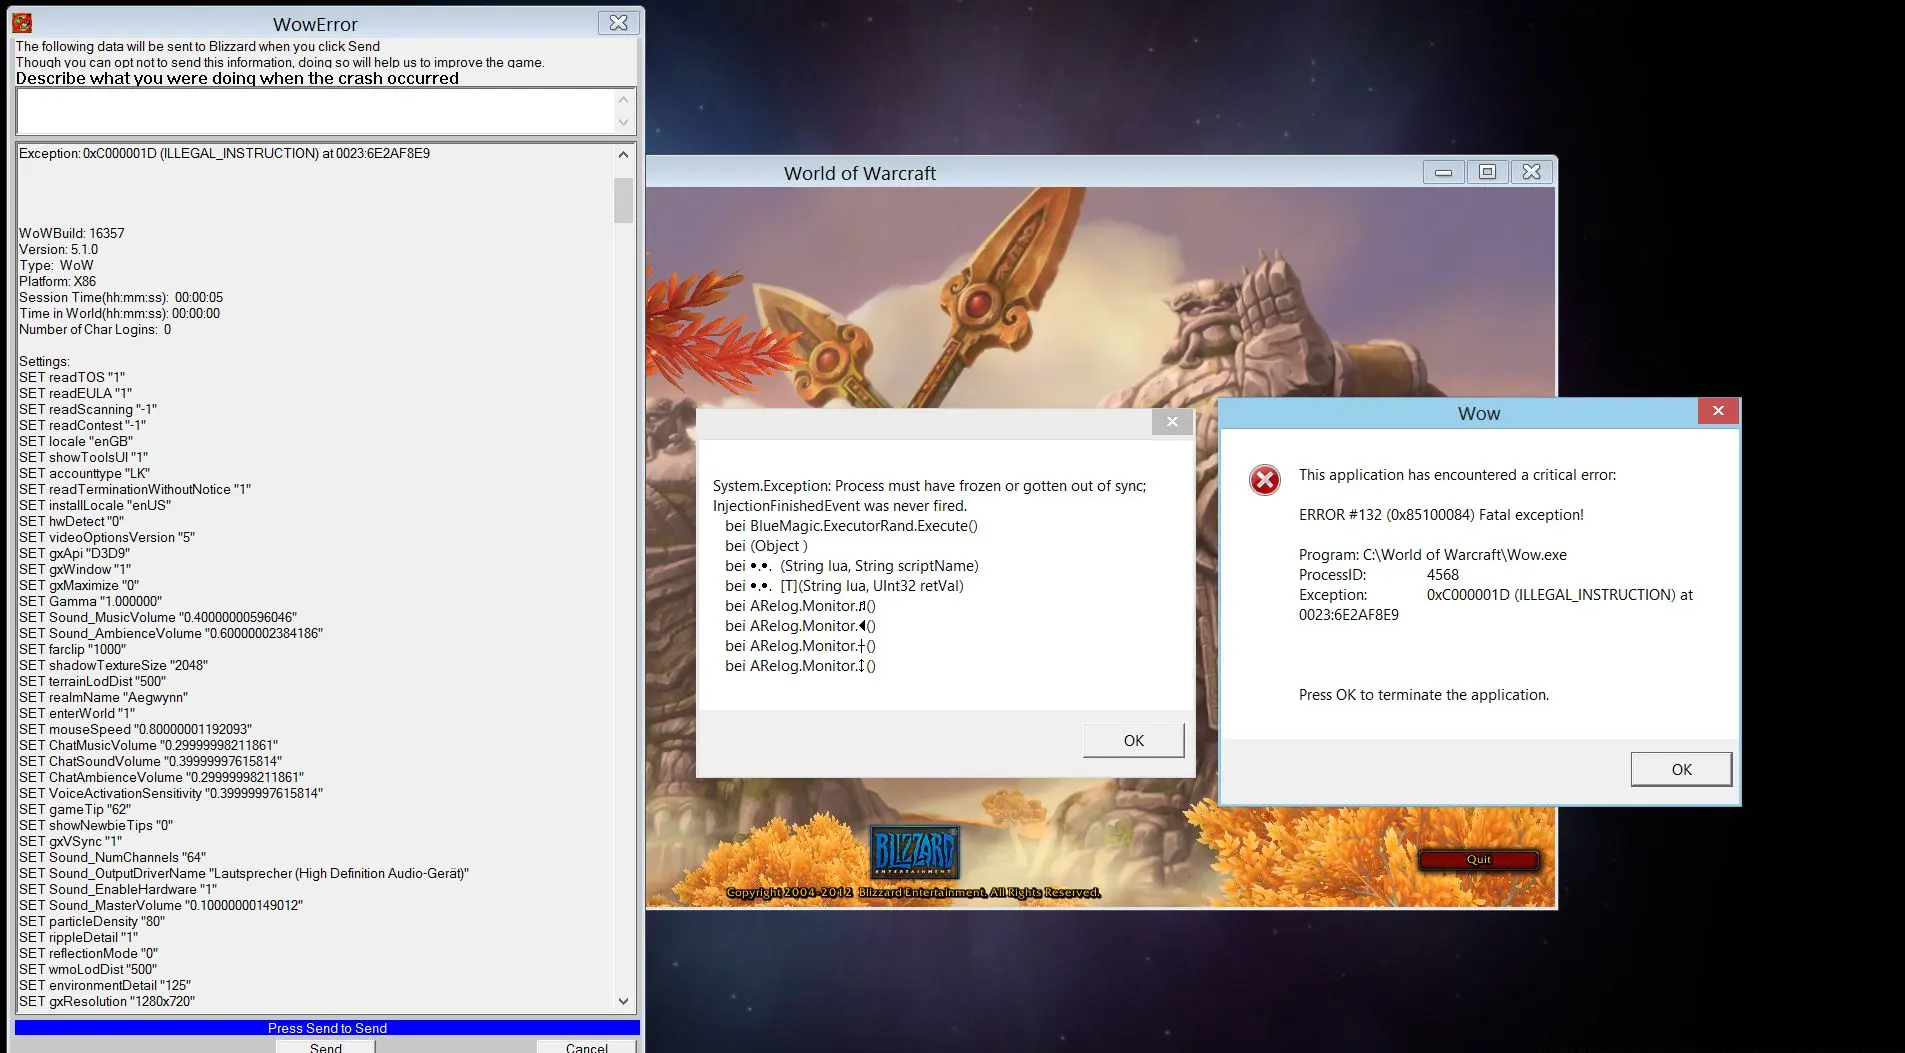Click the red error icon in Wow dialog
Image resolution: width=1905 pixels, height=1053 pixels.
1264,480
